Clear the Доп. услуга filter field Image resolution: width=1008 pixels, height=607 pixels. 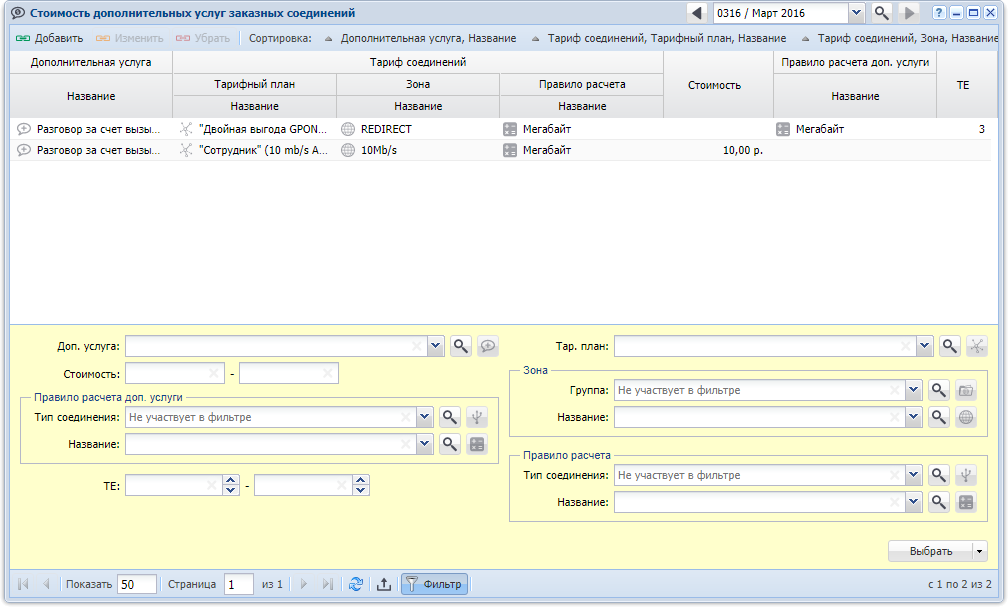(x=417, y=346)
